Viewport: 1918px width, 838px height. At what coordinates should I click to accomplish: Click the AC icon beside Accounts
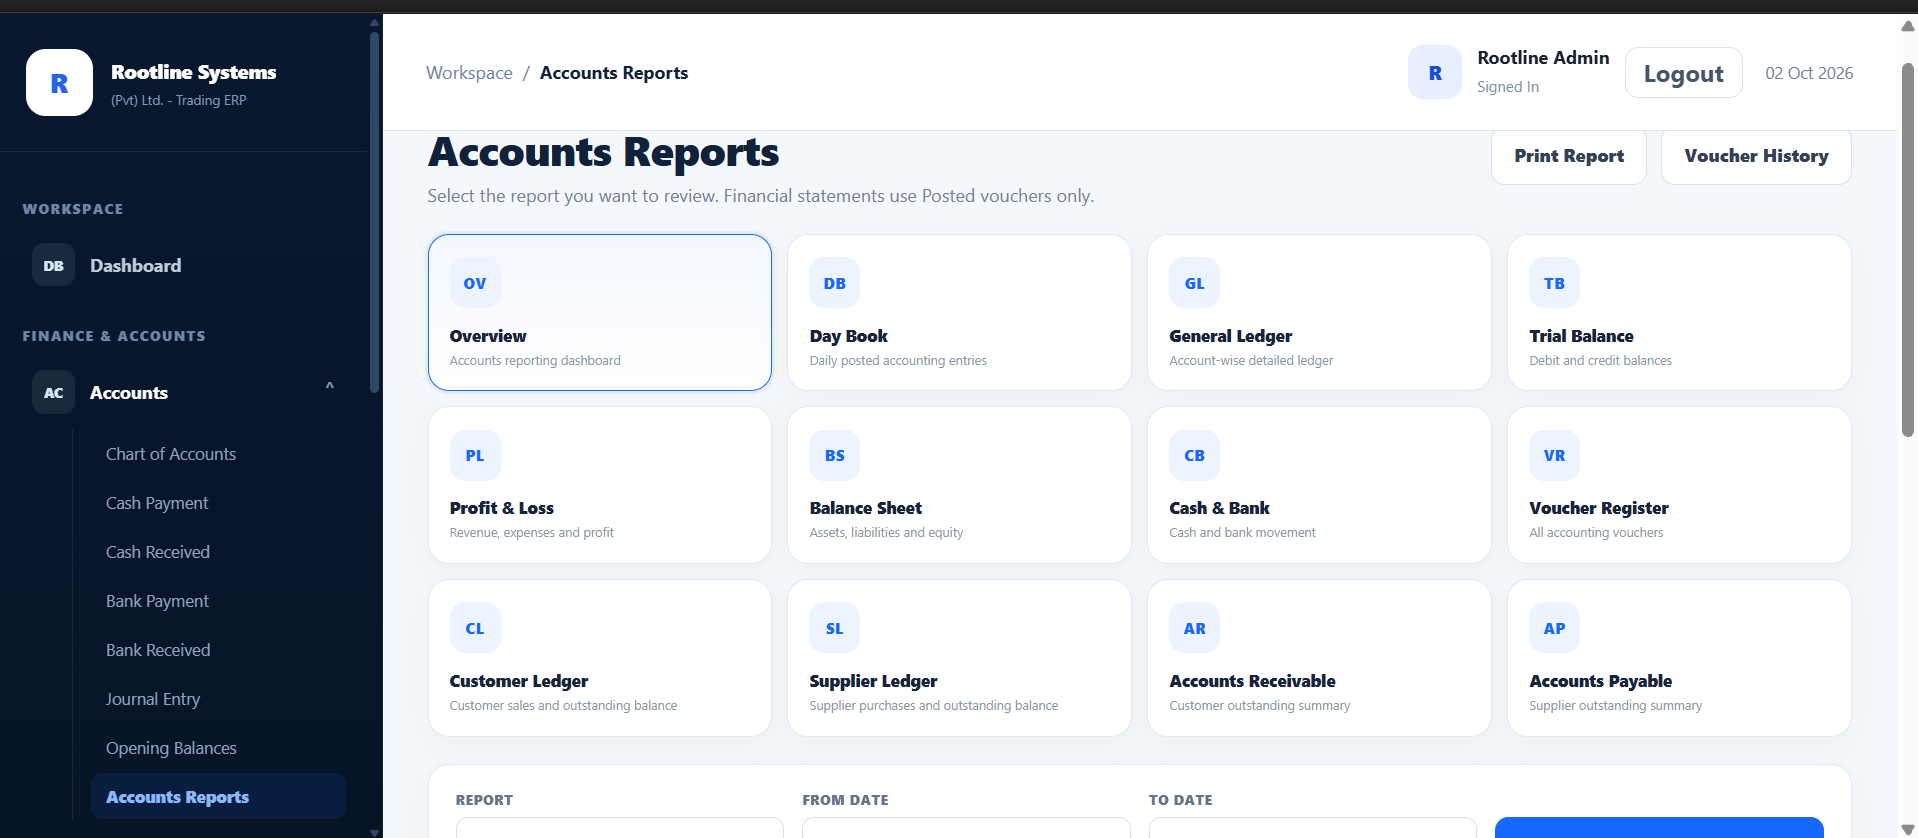pyautogui.click(x=54, y=393)
